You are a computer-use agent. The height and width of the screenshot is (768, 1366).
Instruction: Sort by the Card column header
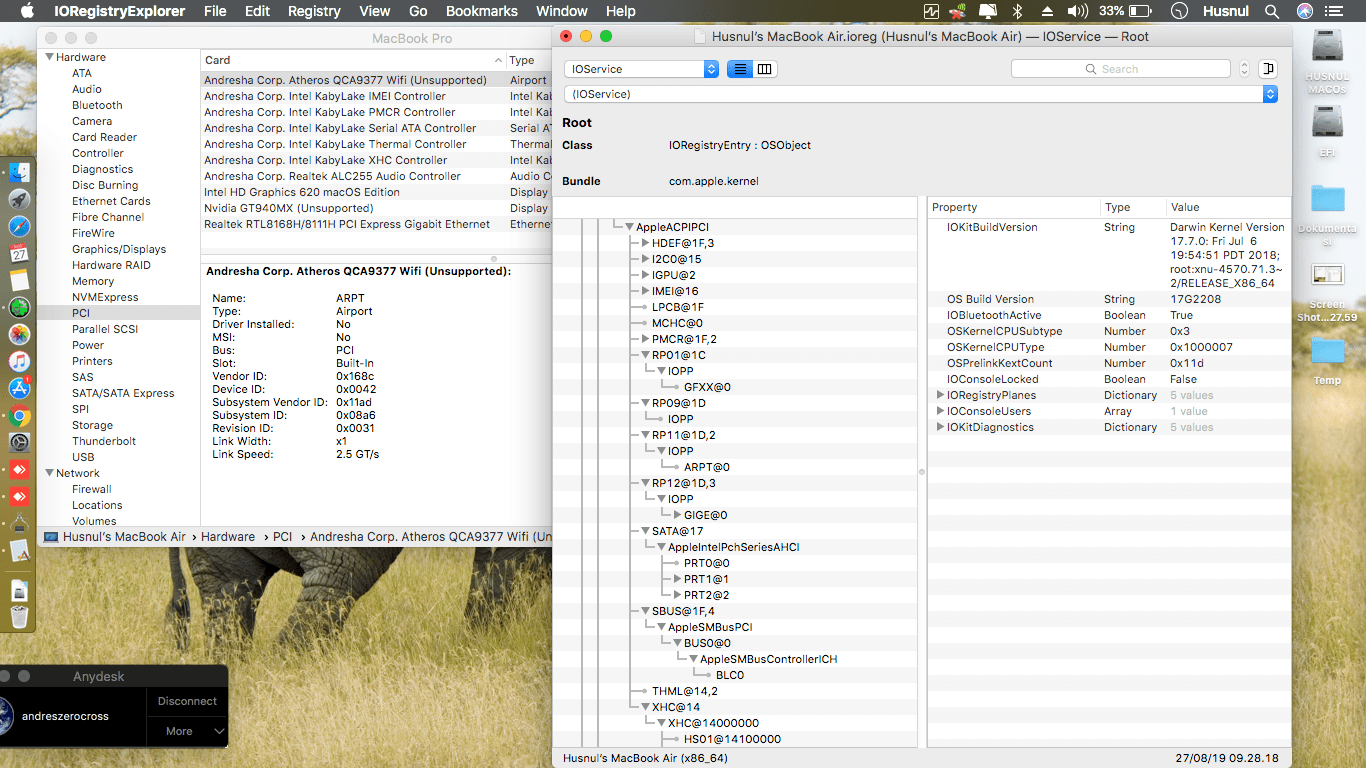[353, 60]
